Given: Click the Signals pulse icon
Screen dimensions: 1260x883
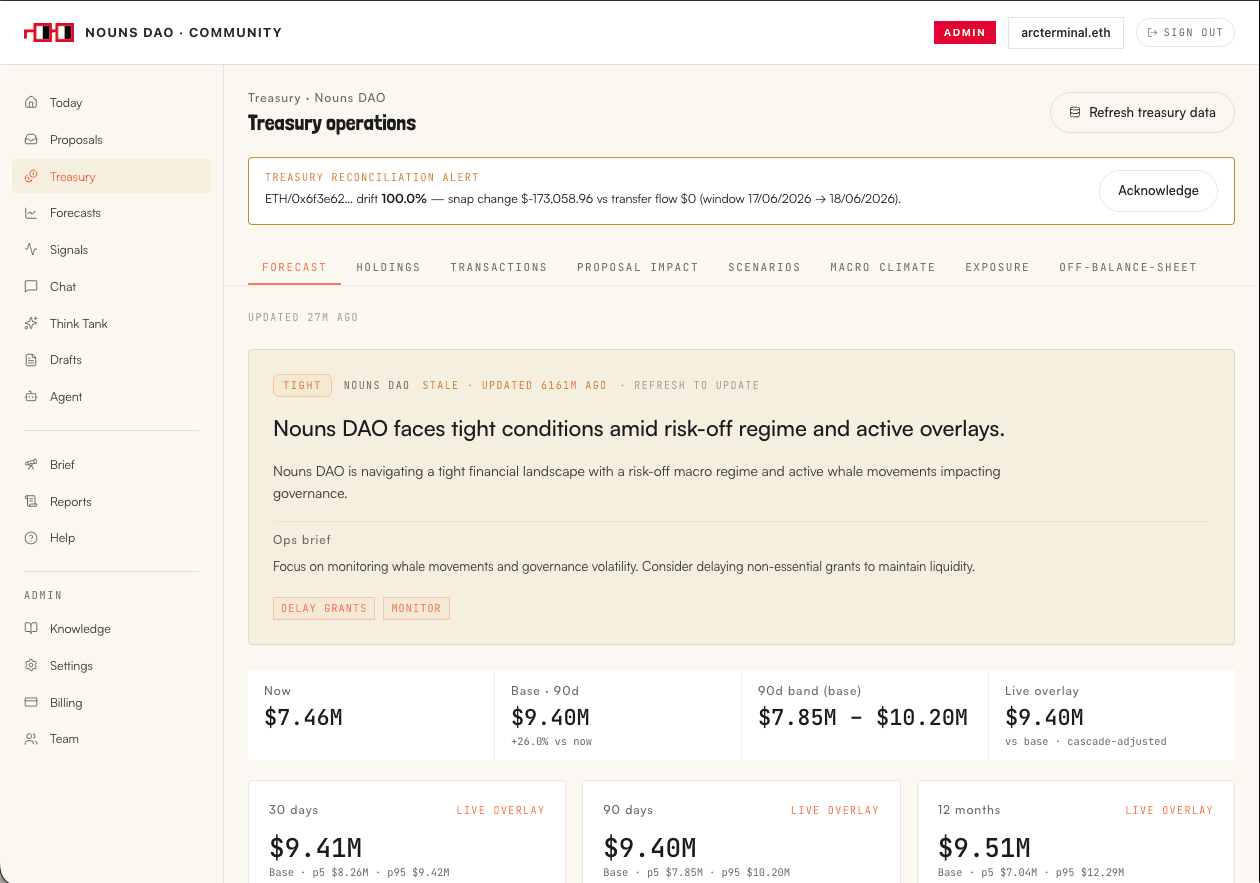Looking at the screenshot, I should click(x=31, y=250).
